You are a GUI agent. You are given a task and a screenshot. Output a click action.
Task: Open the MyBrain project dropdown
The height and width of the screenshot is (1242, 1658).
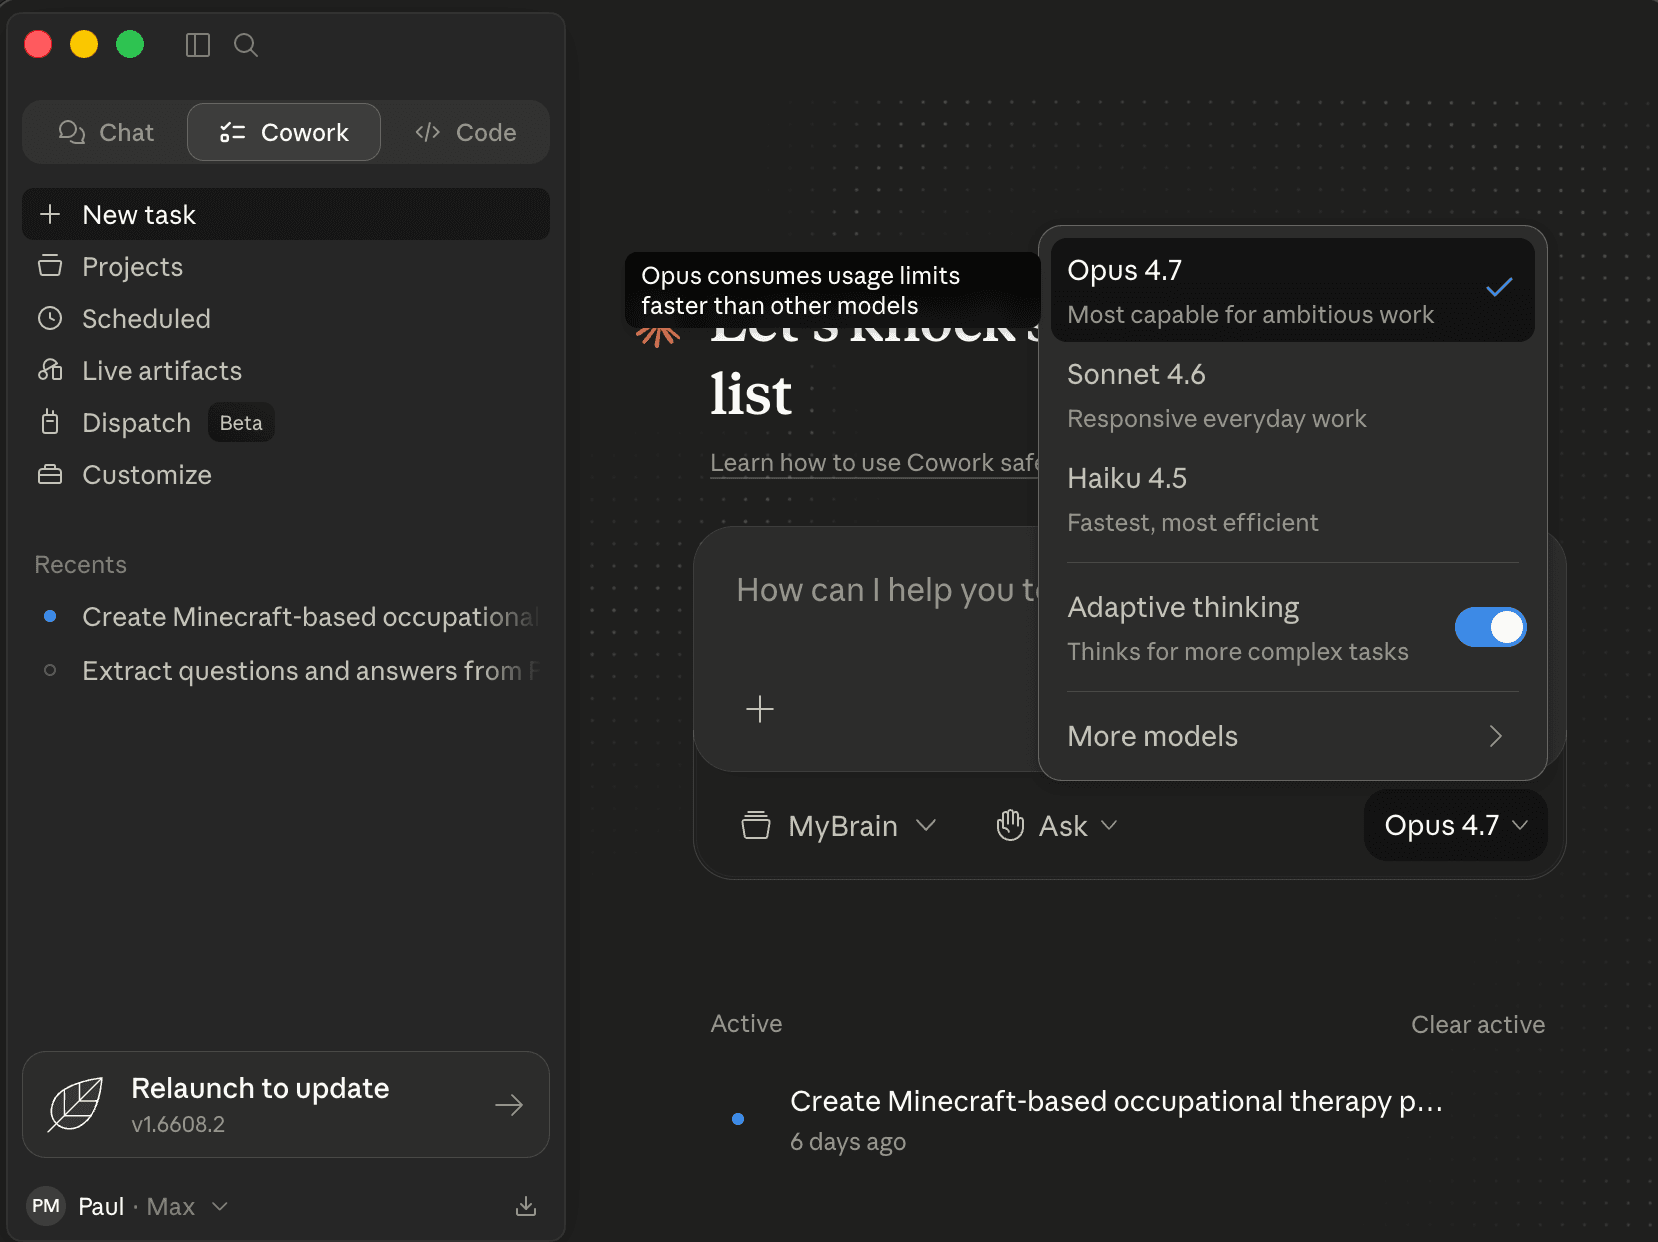pos(838,826)
